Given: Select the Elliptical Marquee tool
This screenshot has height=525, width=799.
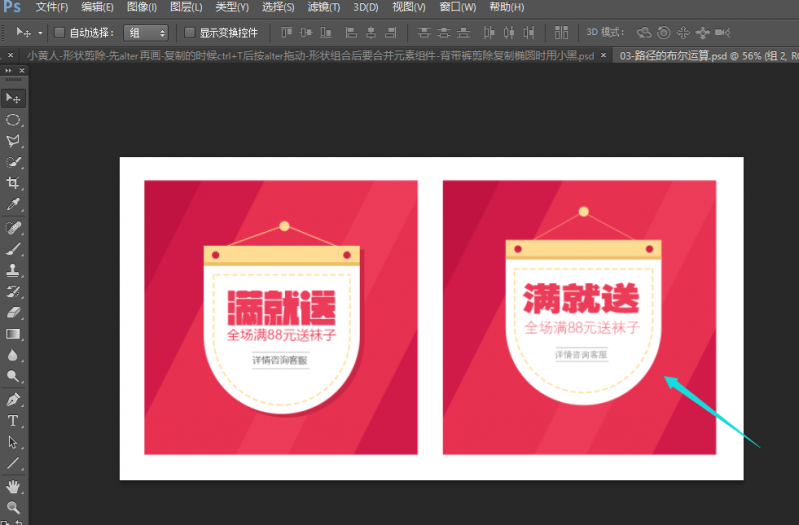Looking at the screenshot, I should (14, 119).
